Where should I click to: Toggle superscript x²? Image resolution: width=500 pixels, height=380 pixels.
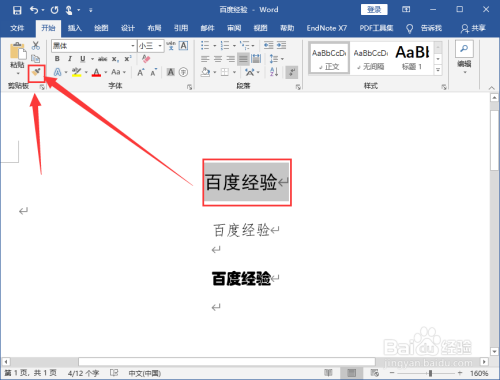pyautogui.click(x=128, y=59)
